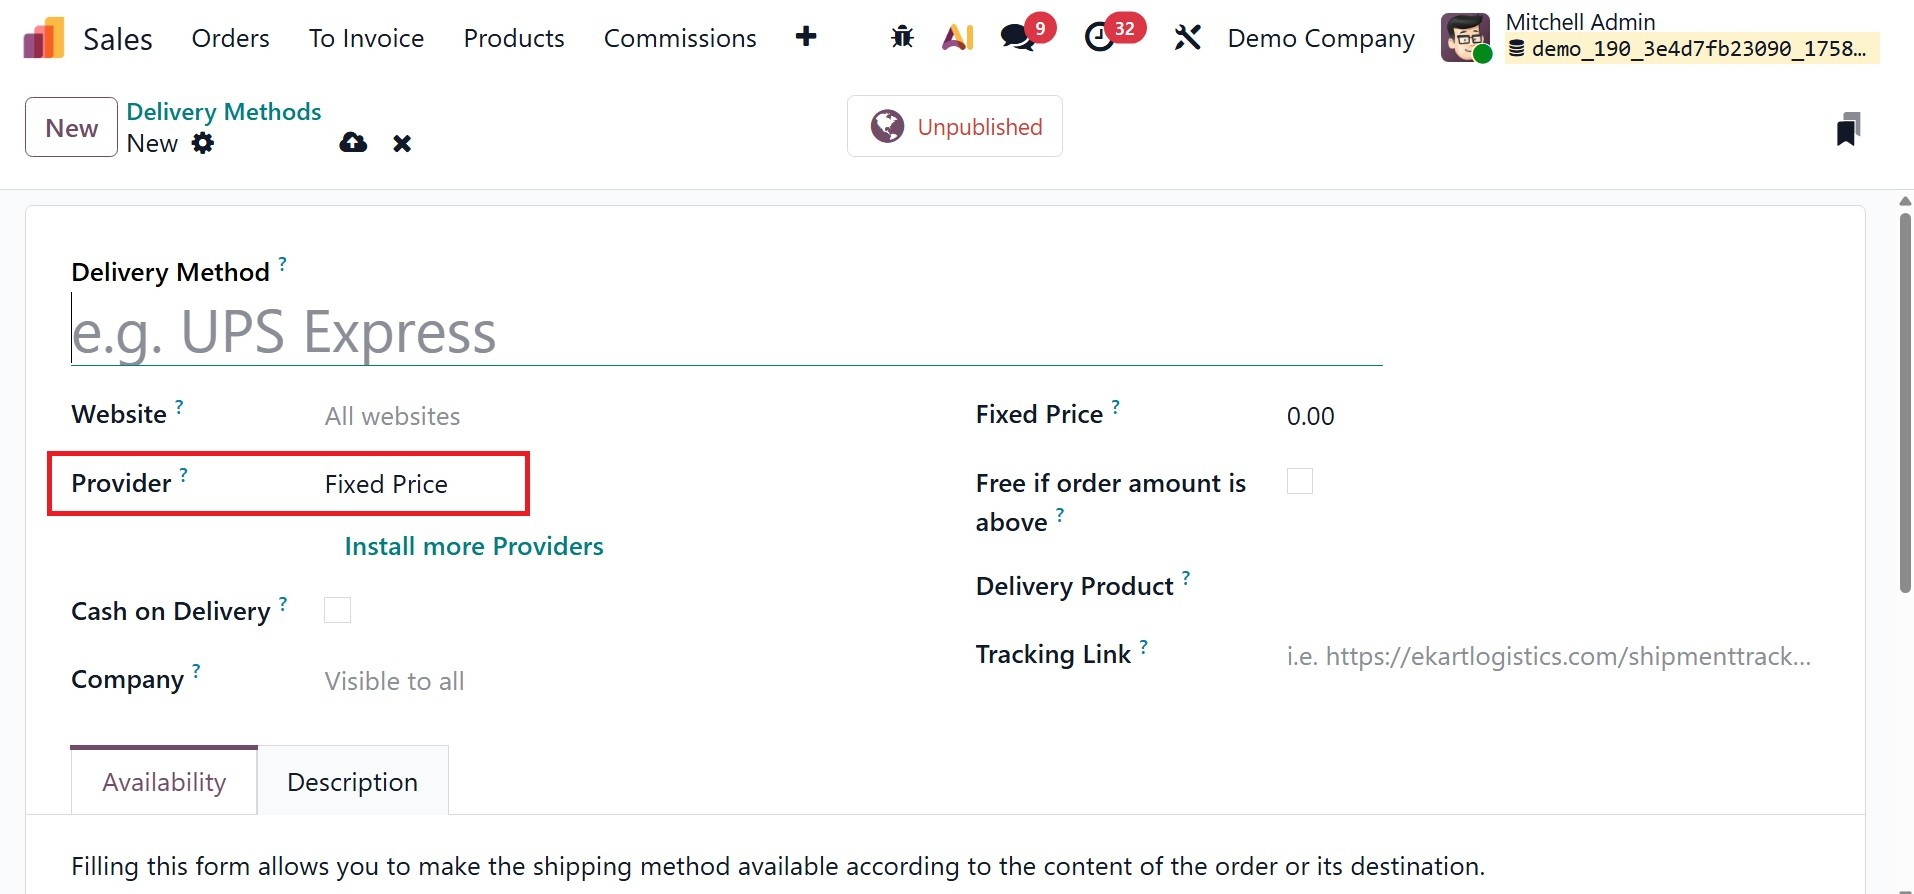
Task: Click the Sales app logo icon
Action: 43,38
